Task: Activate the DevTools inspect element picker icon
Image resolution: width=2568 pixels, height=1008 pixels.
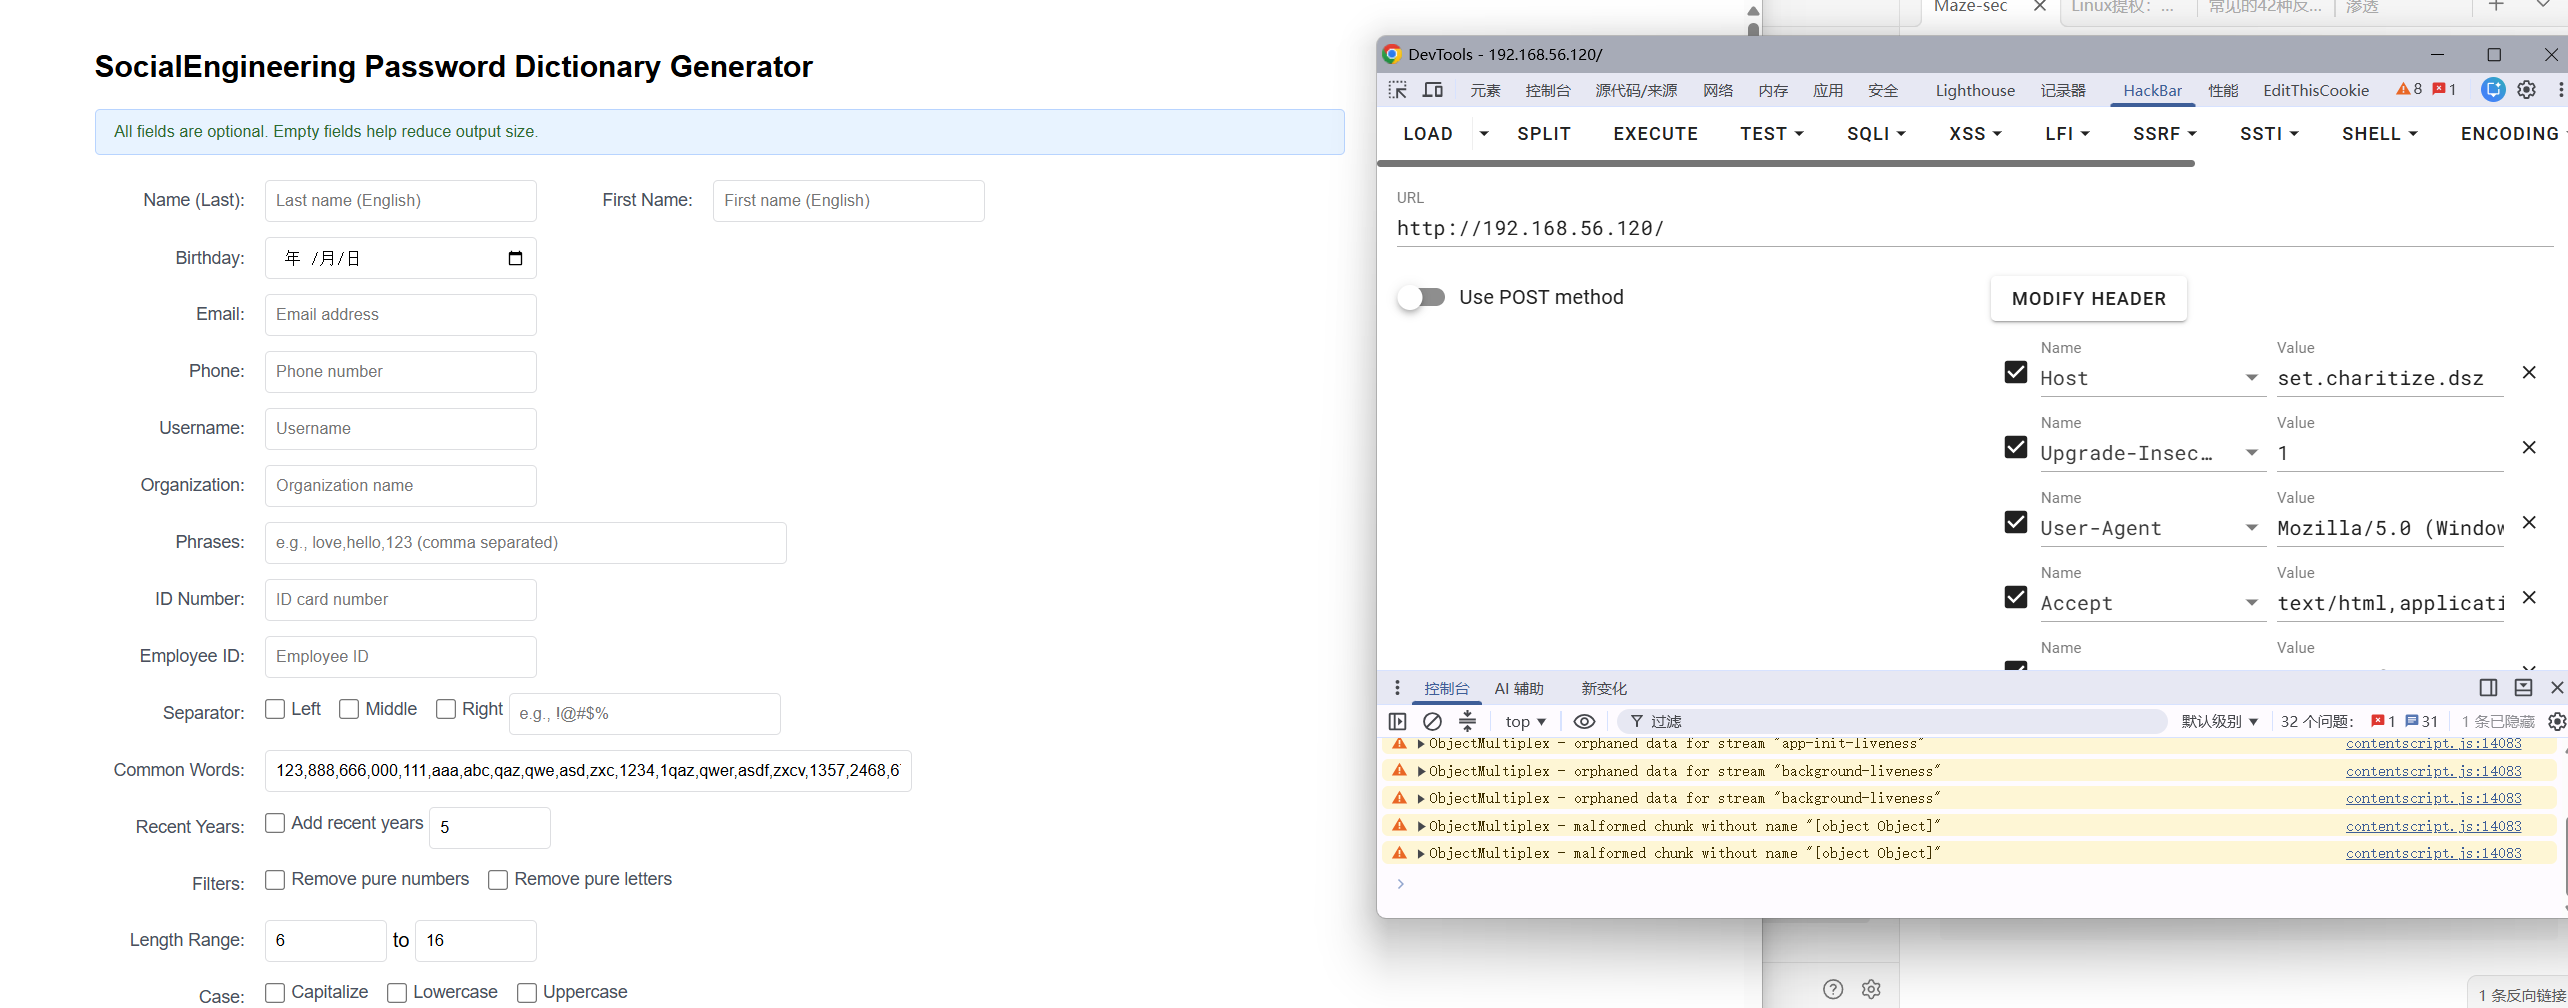Action: 1397,90
